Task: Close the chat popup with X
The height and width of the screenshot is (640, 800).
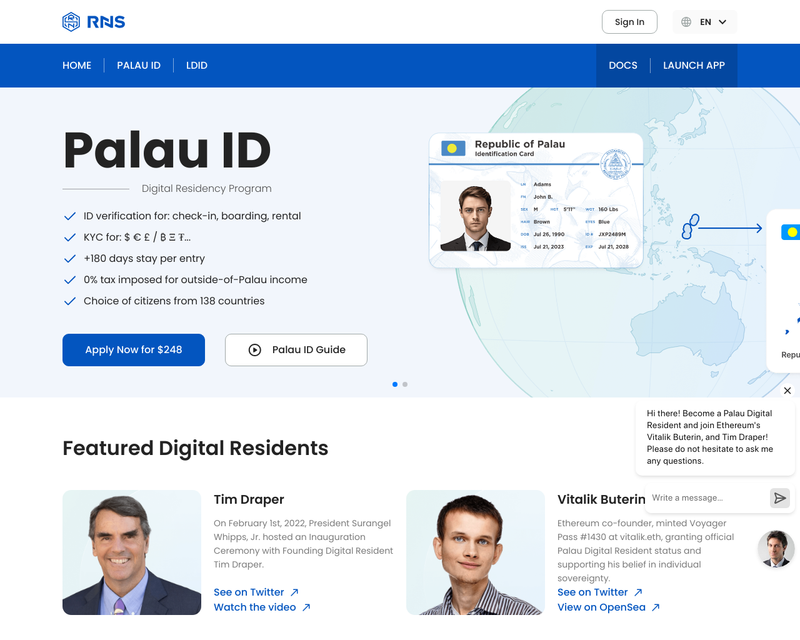Action: point(787,390)
